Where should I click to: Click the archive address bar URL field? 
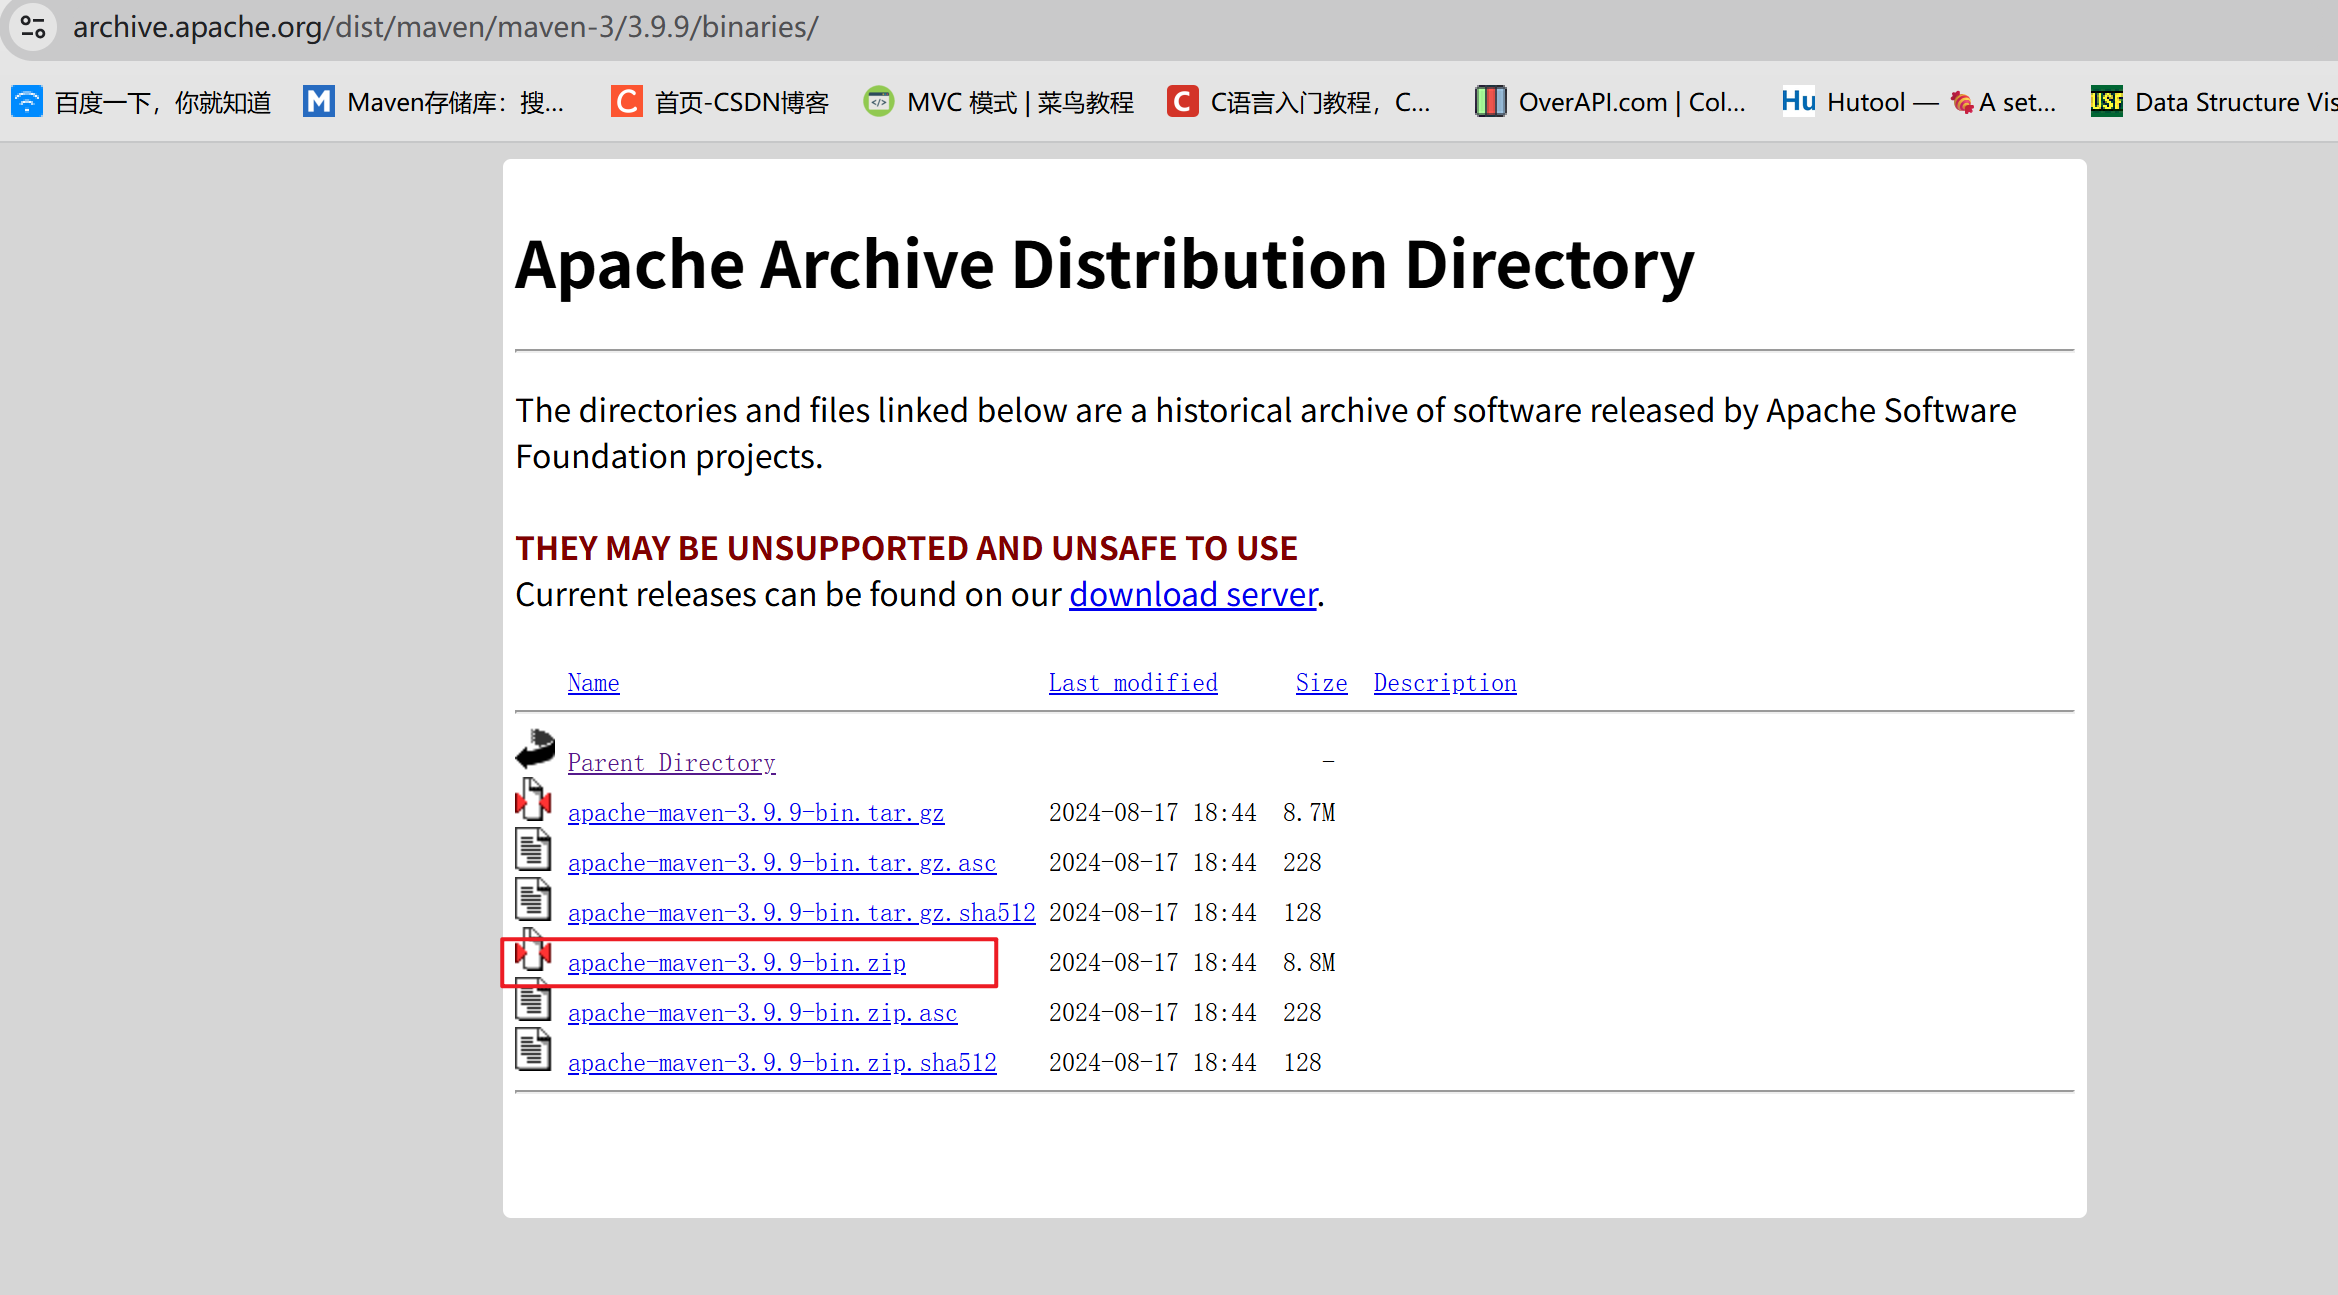[x=446, y=27]
